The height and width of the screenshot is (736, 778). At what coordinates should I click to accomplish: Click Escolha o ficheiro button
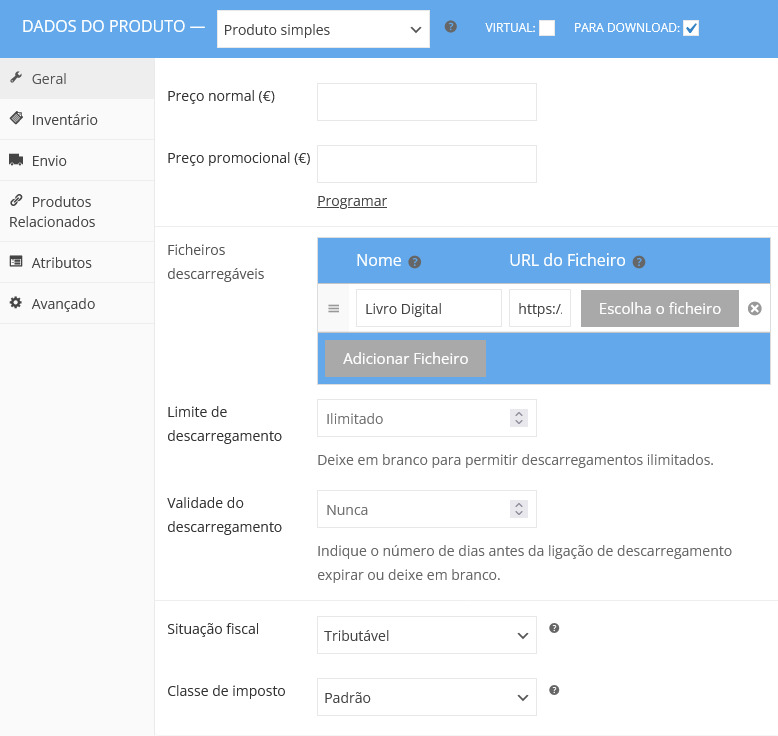pos(659,309)
